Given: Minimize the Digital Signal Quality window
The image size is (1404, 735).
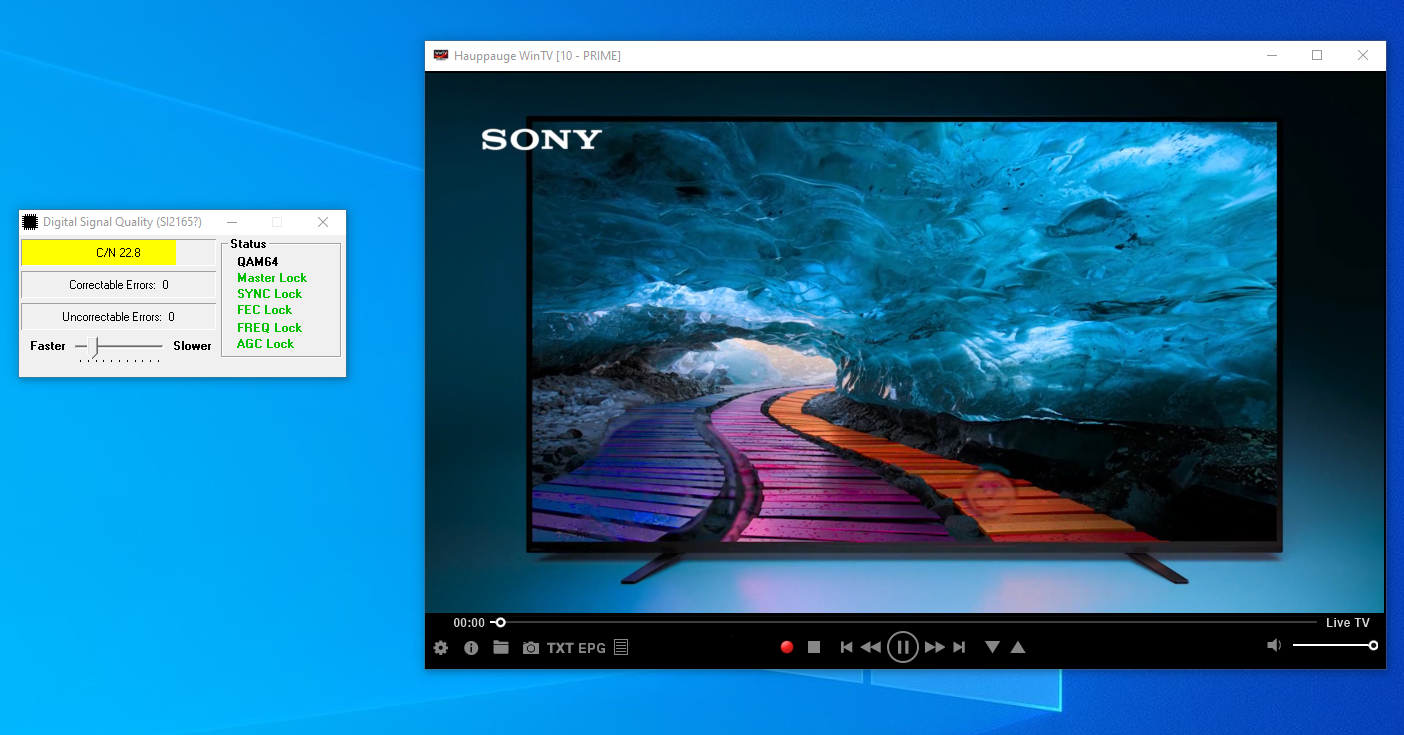Looking at the screenshot, I should point(232,222).
